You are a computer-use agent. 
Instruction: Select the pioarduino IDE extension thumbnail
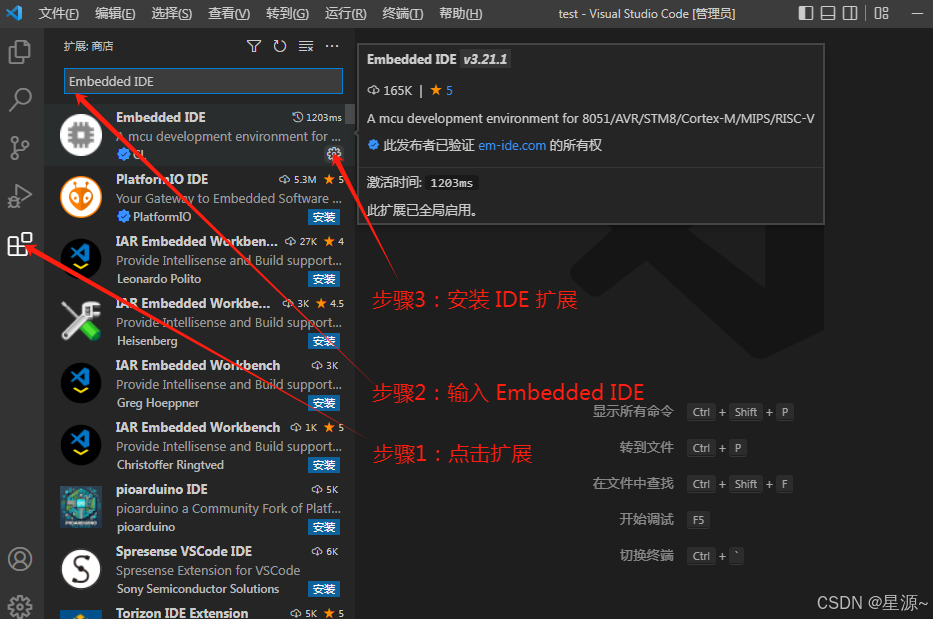click(x=81, y=507)
